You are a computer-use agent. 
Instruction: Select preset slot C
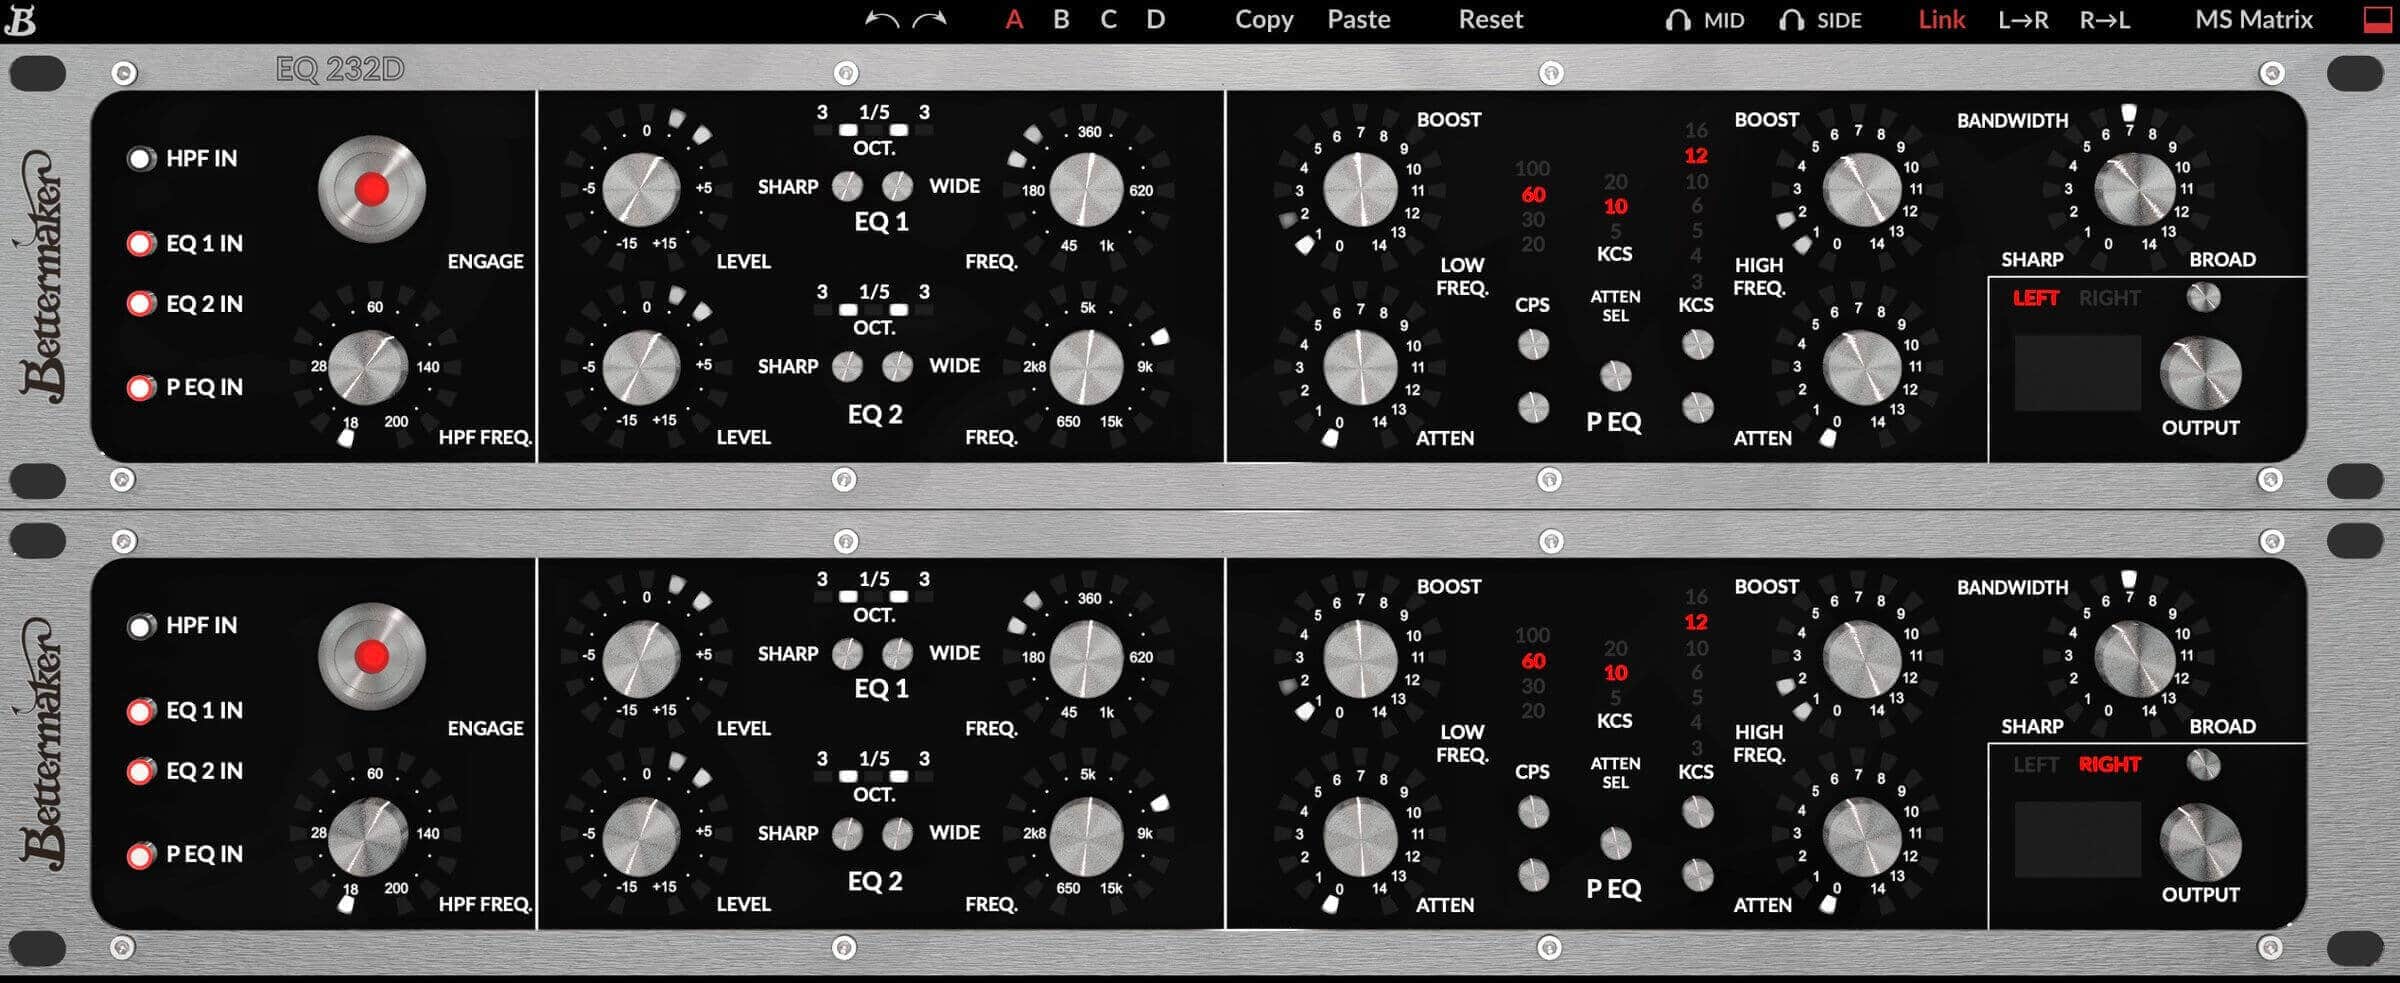(1108, 20)
